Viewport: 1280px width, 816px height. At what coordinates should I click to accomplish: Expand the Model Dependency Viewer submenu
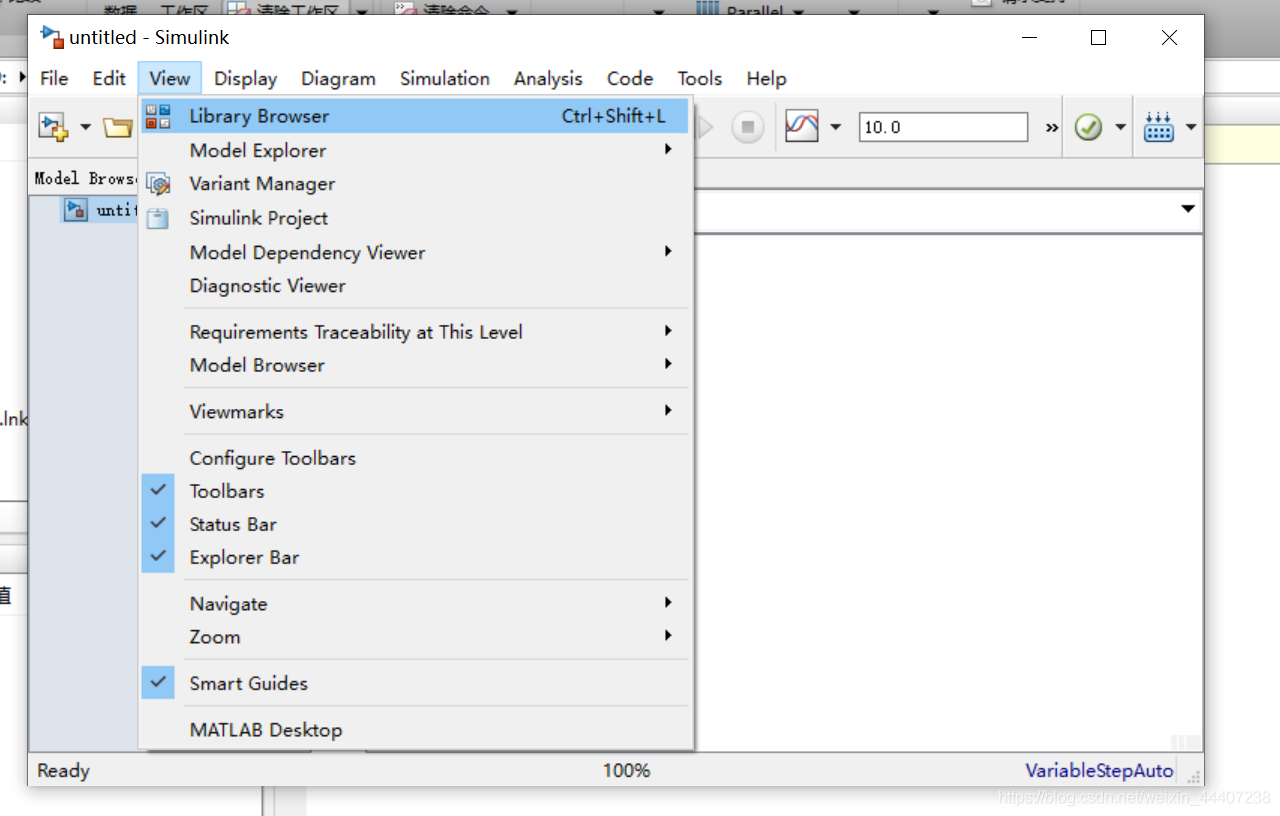pos(415,252)
